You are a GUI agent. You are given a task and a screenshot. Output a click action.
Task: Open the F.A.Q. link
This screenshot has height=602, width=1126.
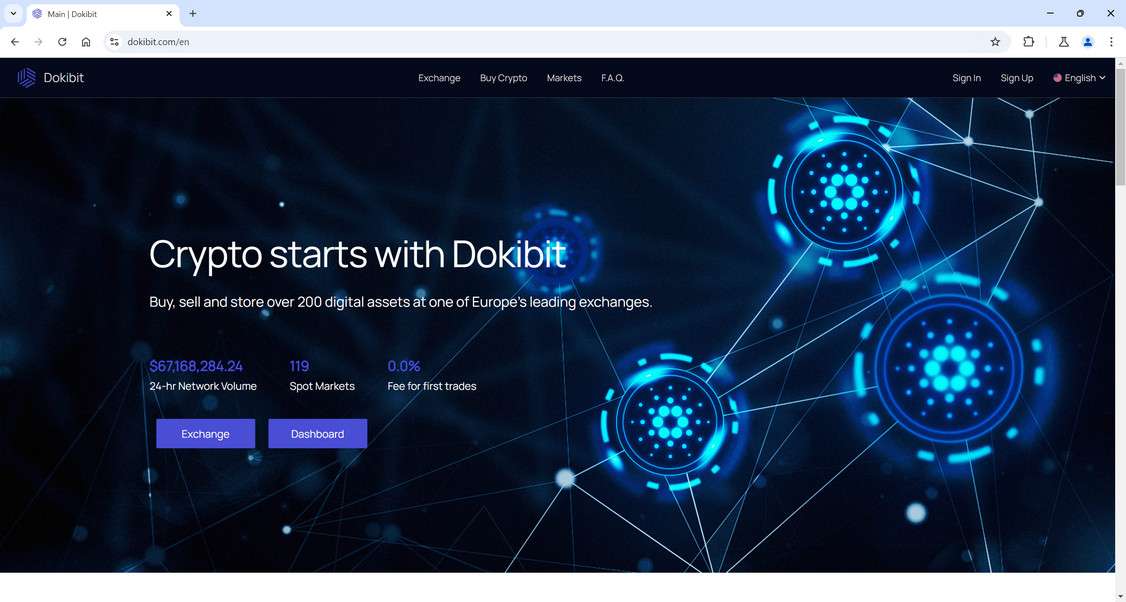[x=613, y=78]
